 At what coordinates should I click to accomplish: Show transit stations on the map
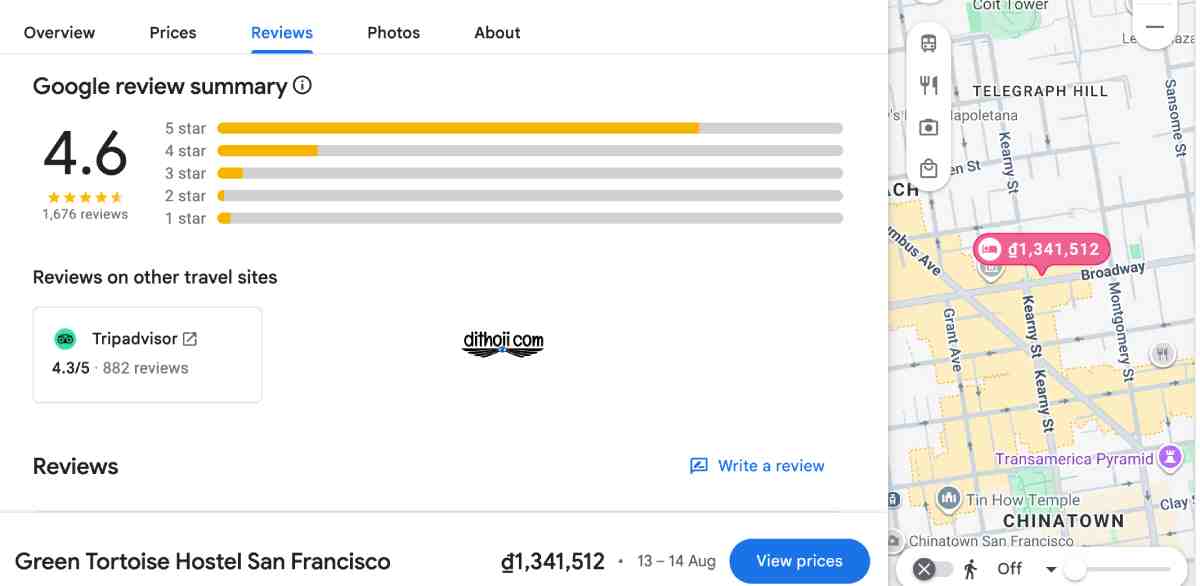[929, 44]
